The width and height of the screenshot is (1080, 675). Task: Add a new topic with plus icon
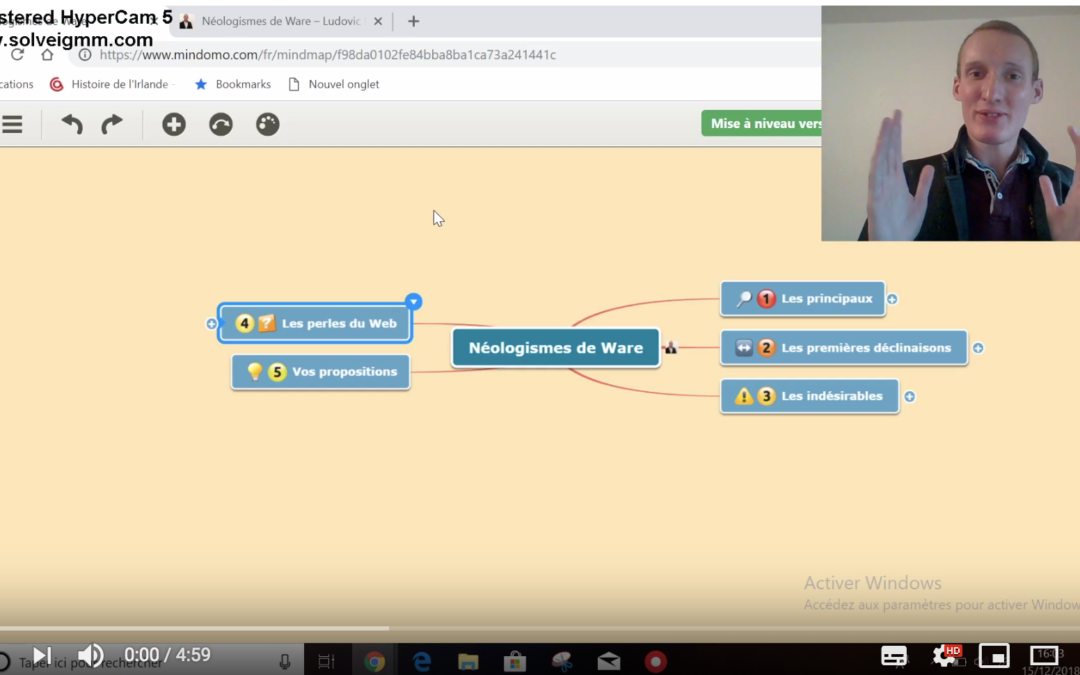[x=174, y=124]
